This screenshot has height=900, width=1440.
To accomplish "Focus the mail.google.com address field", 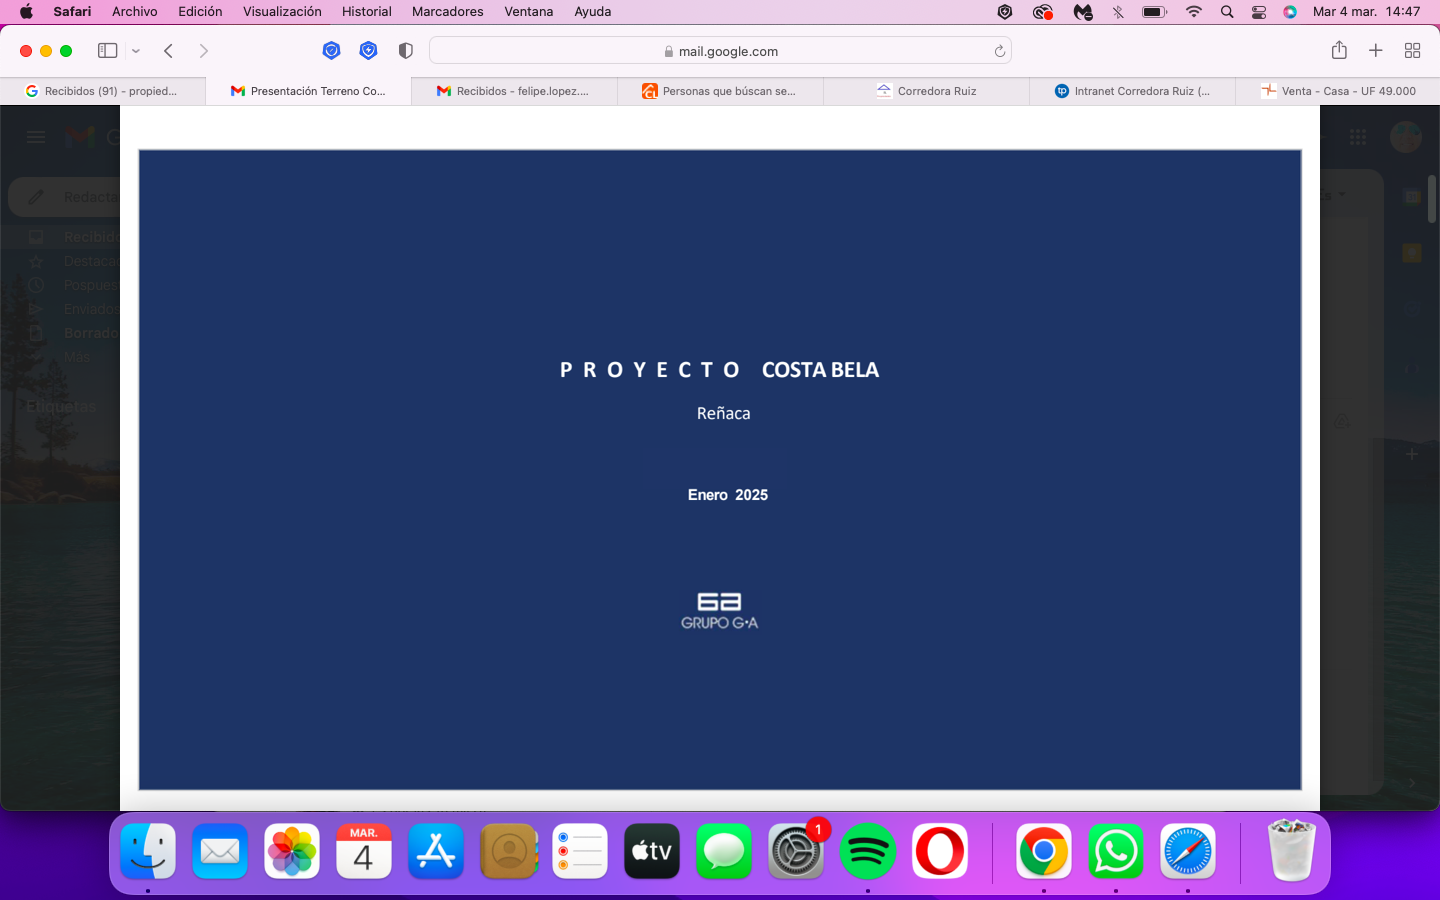I will 720,51.
